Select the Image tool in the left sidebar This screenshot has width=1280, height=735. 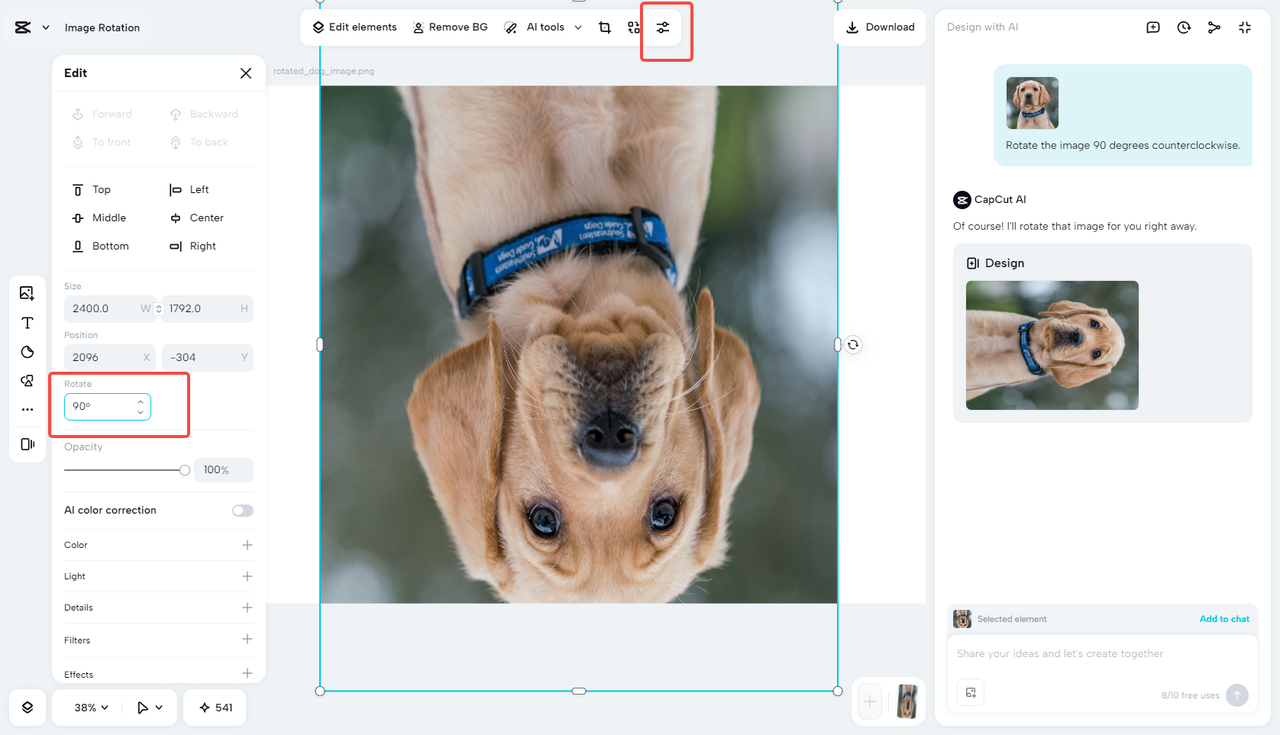pos(27,293)
